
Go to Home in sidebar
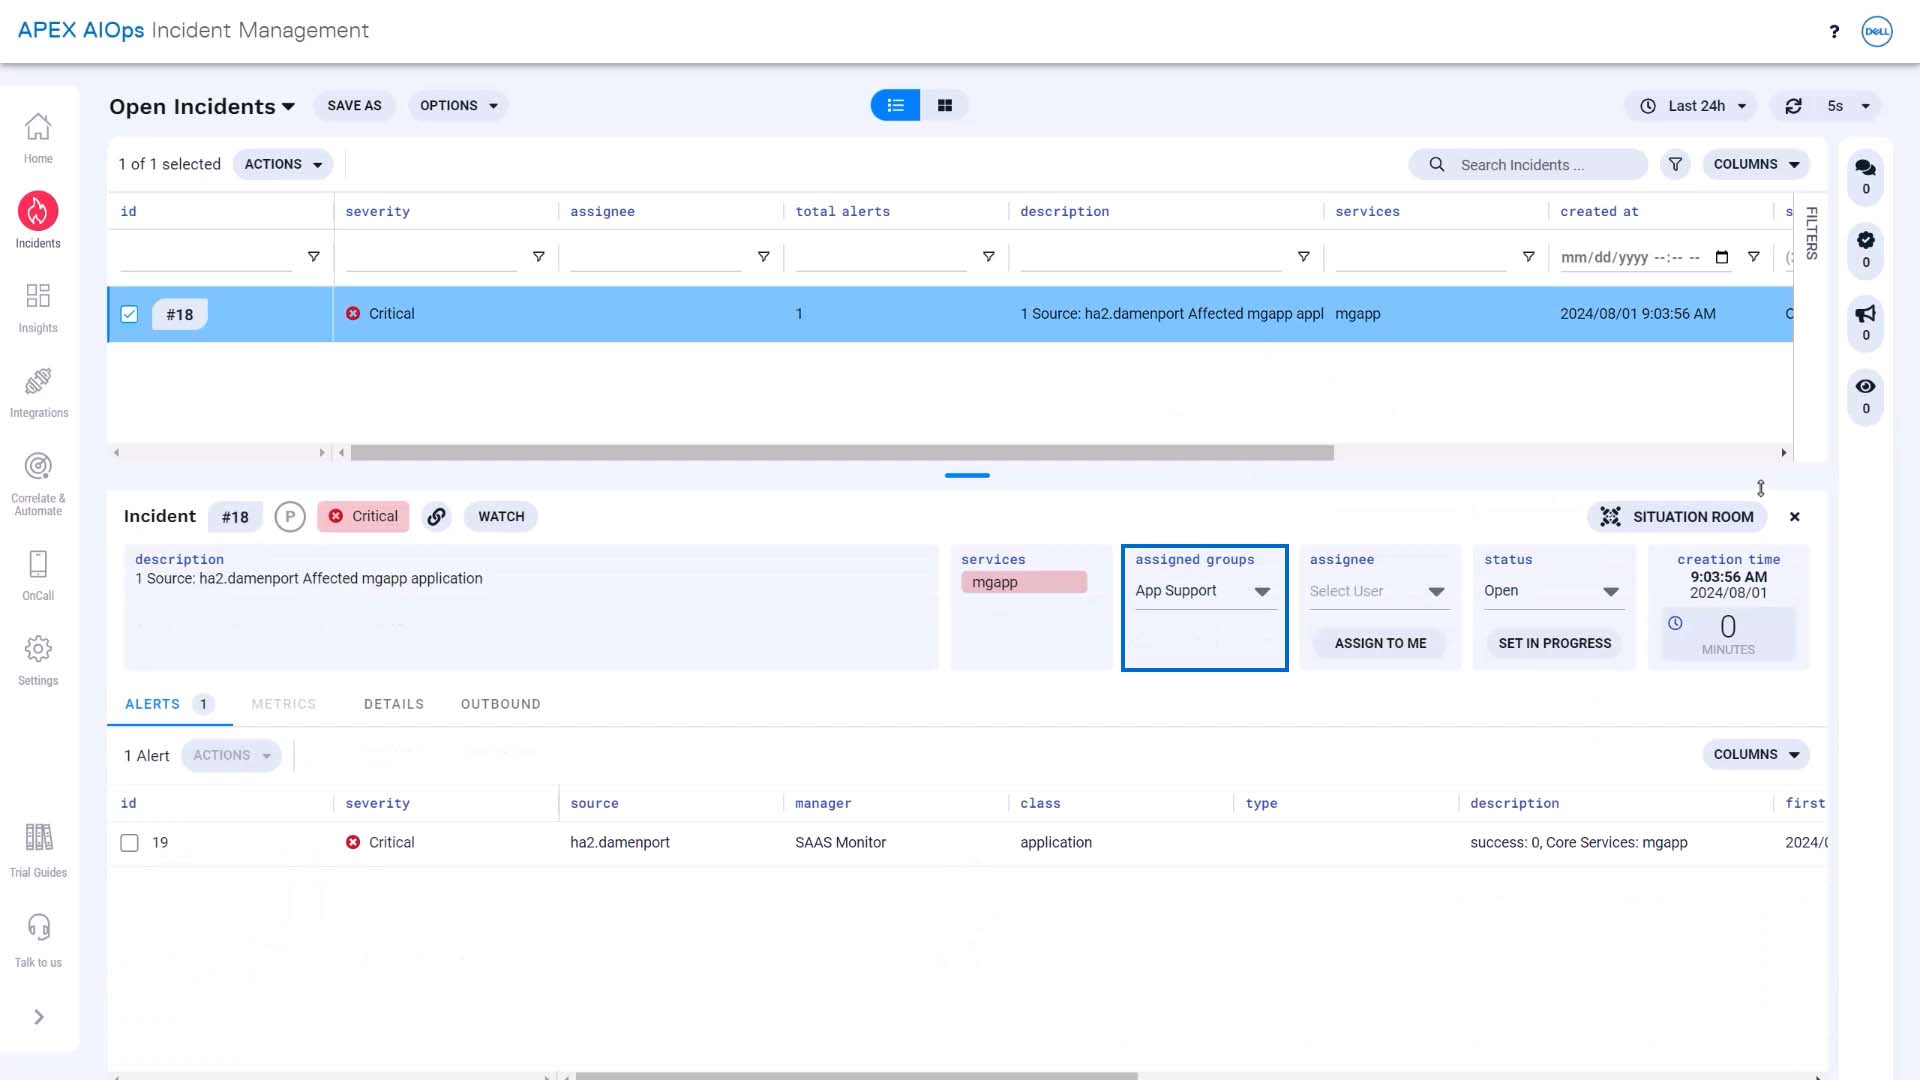[x=38, y=138]
